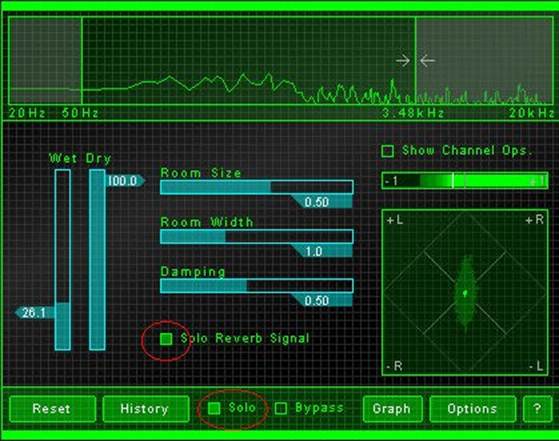Click the phase correlation meter bar
559x441 pixels.
pyautogui.click(x=465, y=181)
